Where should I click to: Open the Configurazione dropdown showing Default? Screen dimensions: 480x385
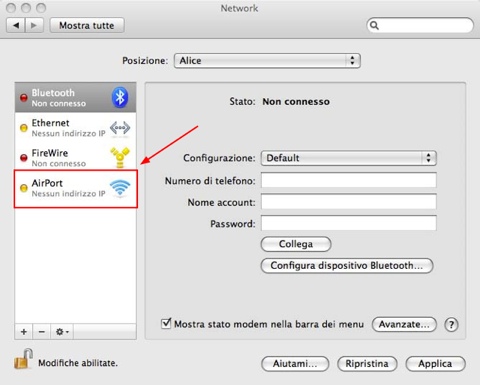pos(349,158)
